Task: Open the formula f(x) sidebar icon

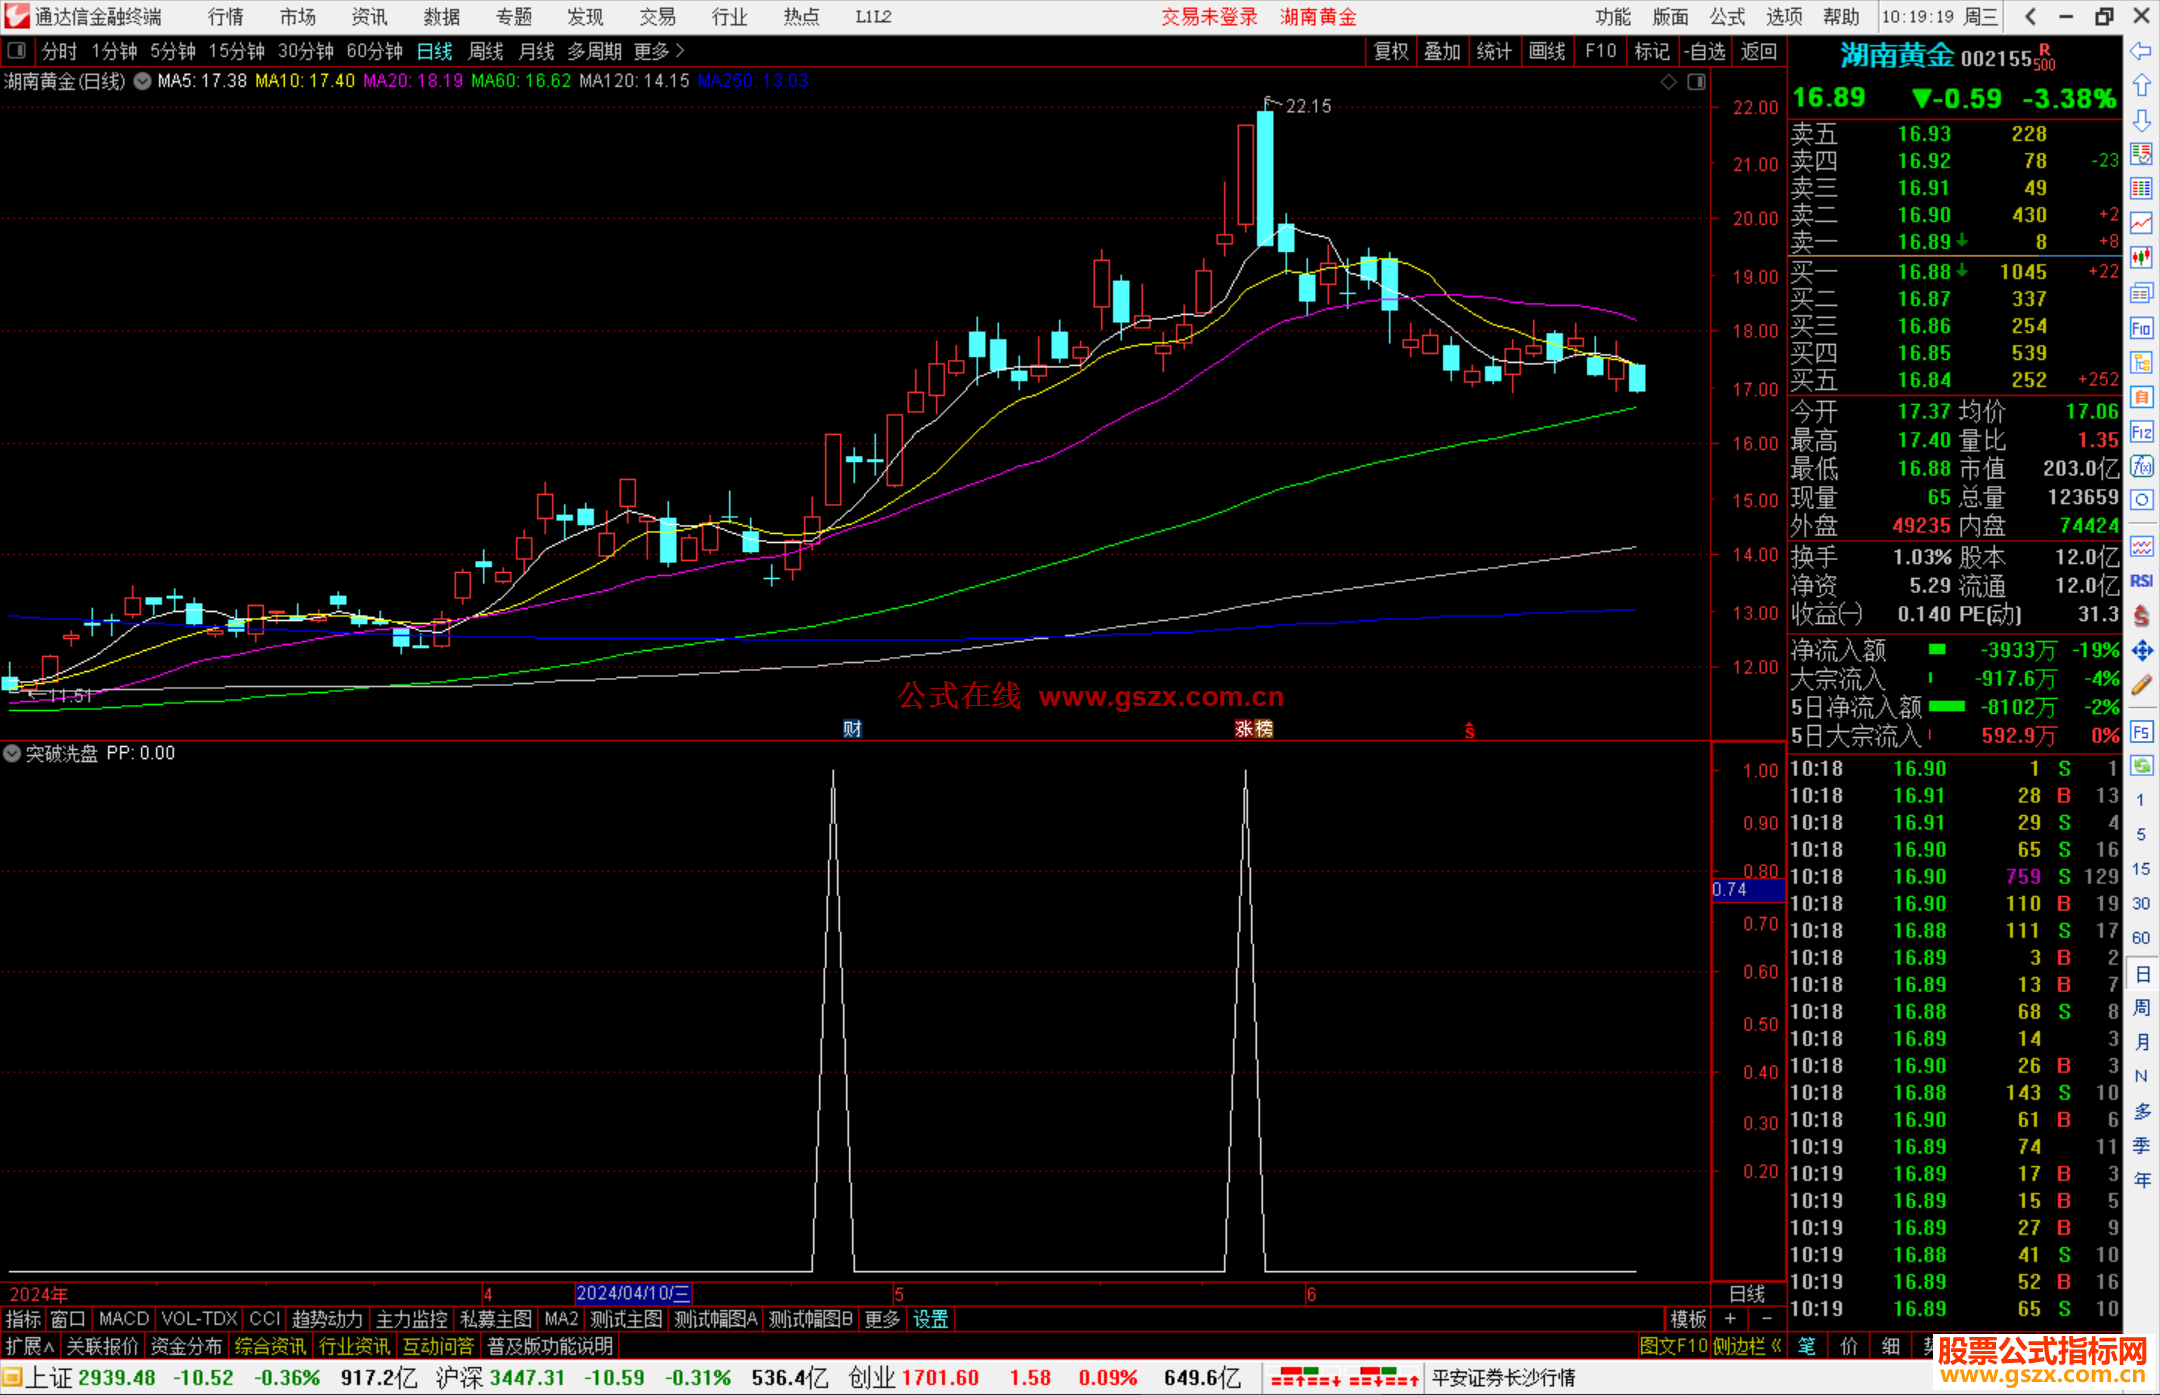Action: 2141,467
